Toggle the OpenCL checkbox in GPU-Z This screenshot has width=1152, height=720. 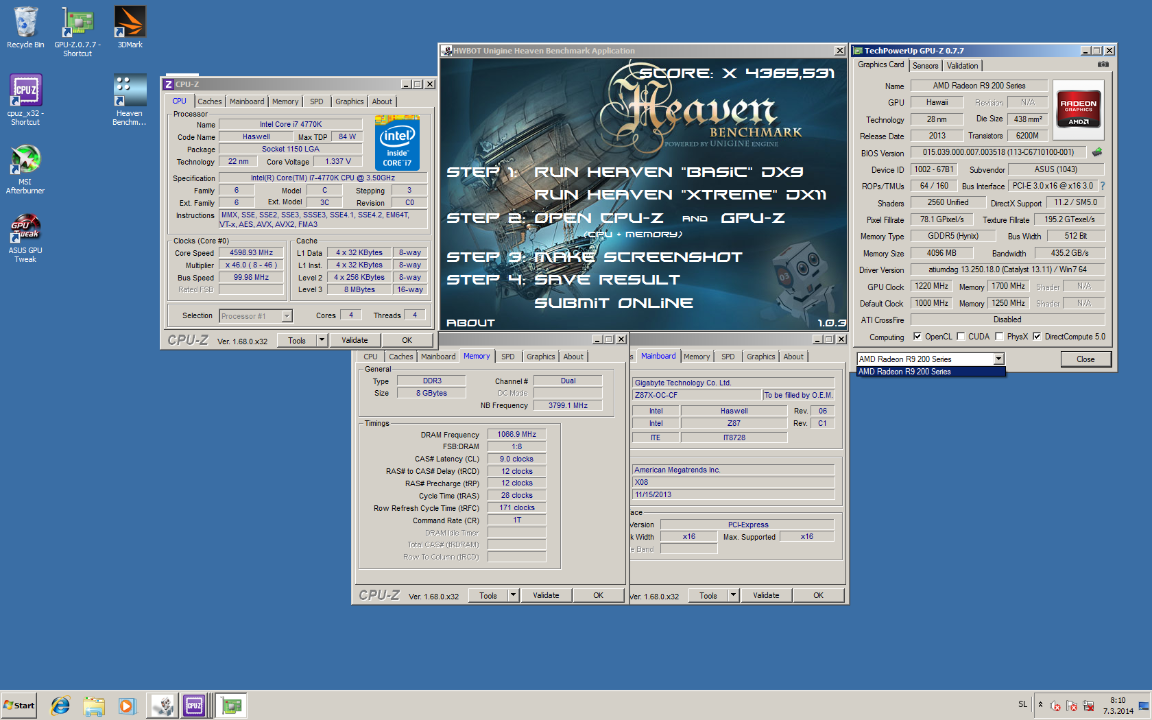(917, 336)
